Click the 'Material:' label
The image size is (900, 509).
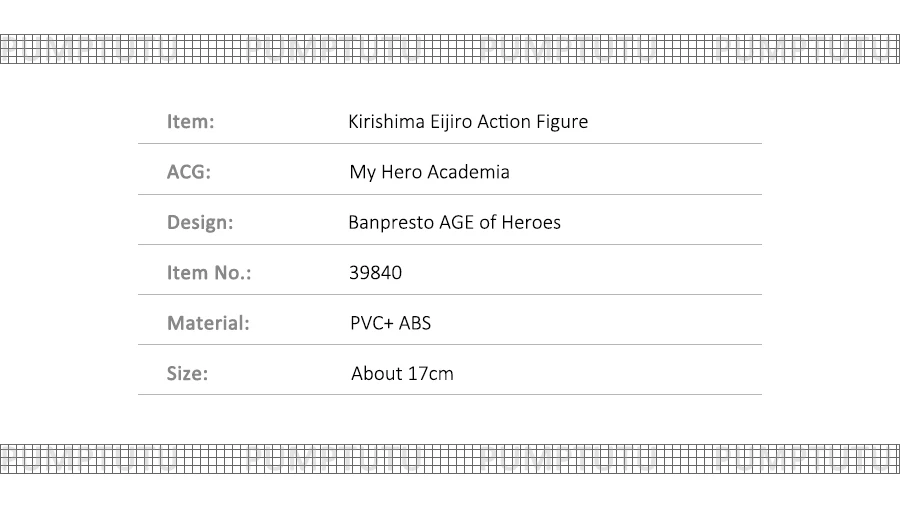pos(208,323)
